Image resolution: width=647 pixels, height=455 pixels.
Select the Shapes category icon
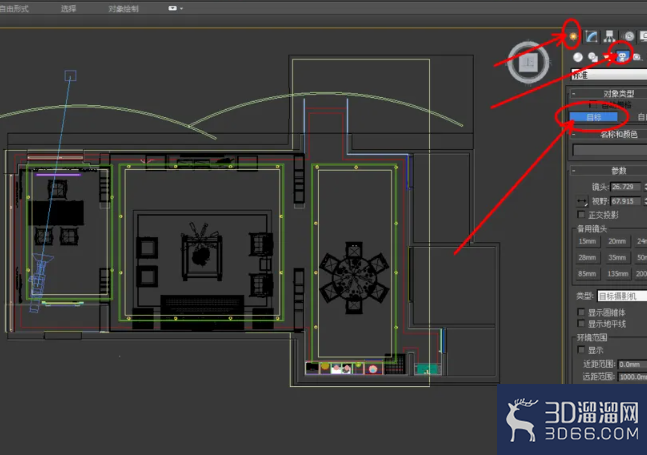coord(593,57)
